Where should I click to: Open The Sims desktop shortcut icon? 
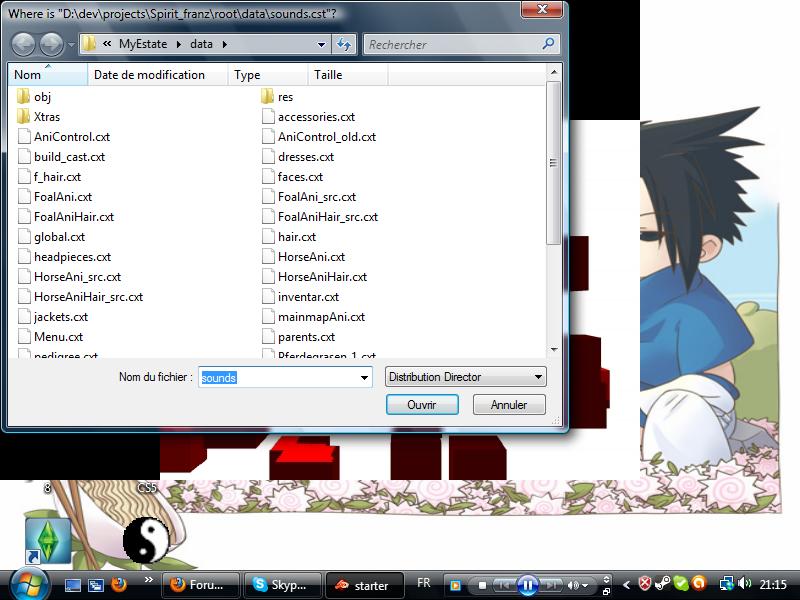point(48,541)
